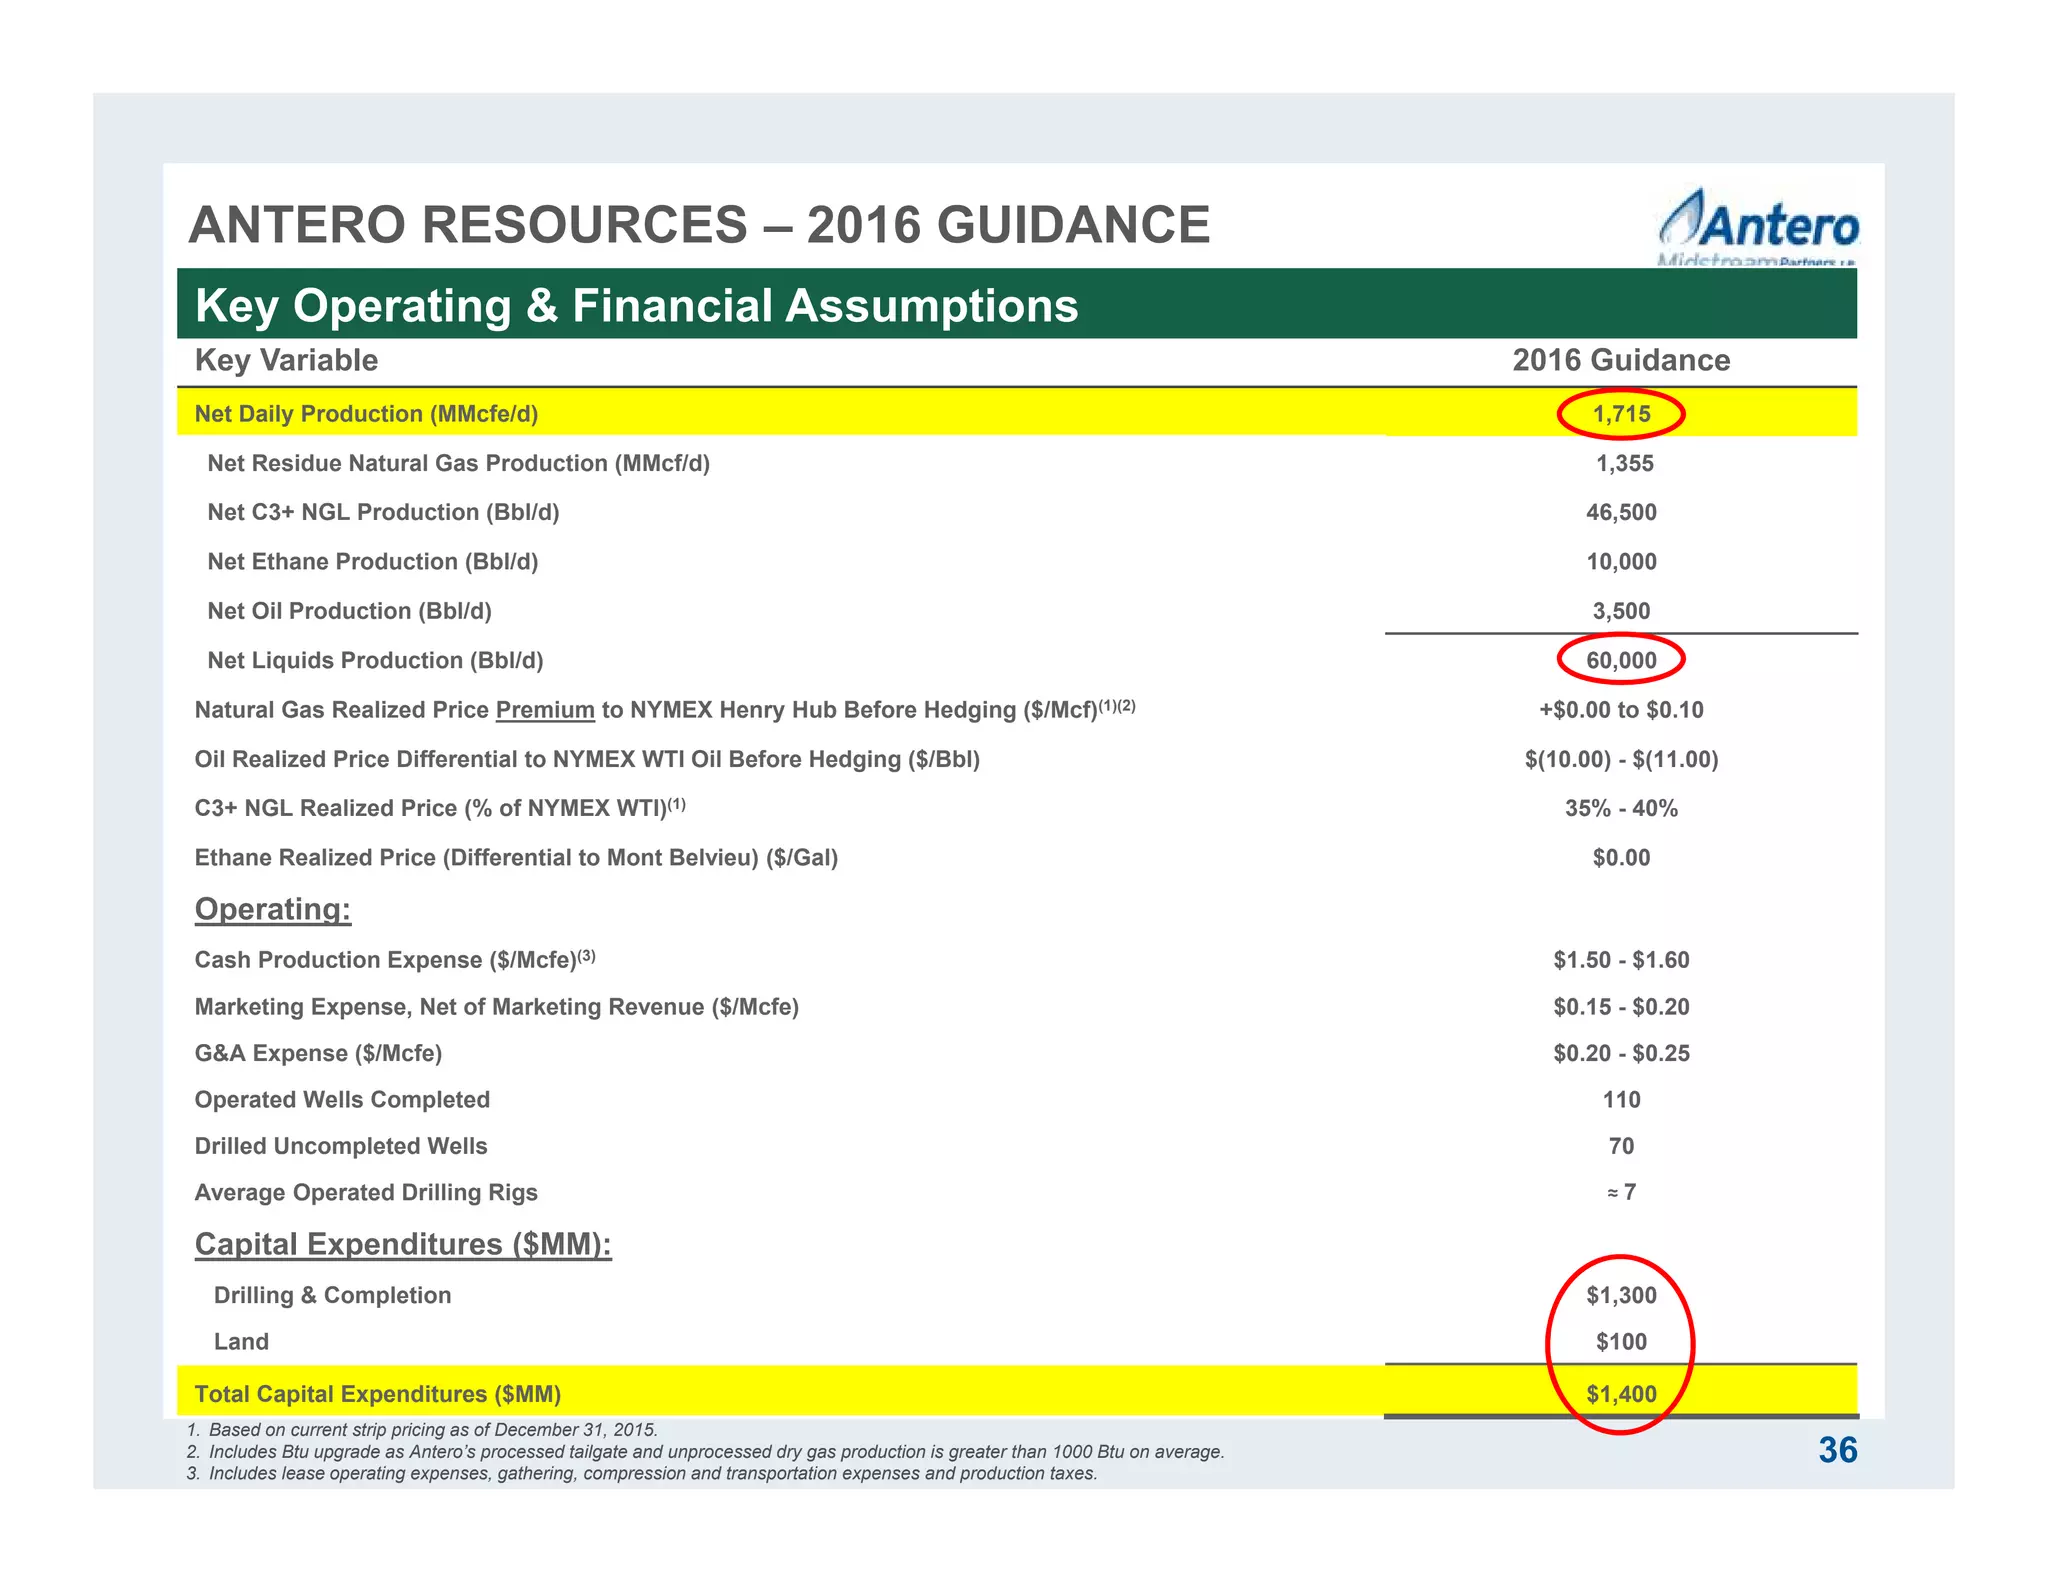Select the 2016 Guidance column header
This screenshot has height=1582, width=2048.
[x=1621, y=360]
